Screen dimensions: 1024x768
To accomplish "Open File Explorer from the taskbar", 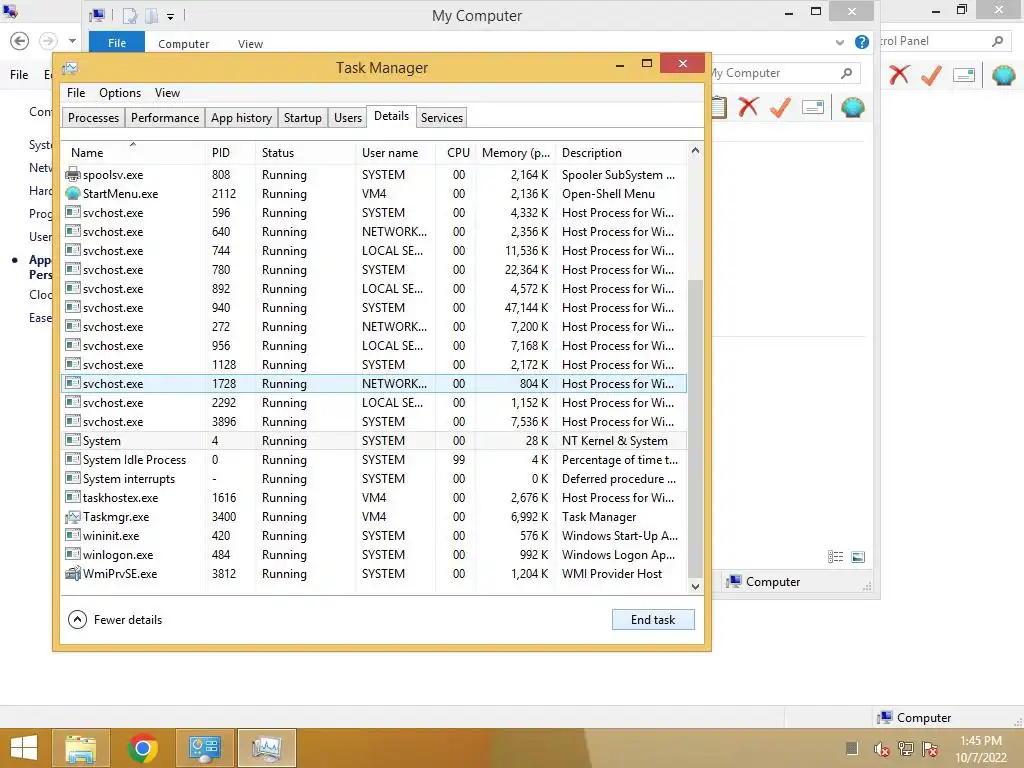I will 80,748.
